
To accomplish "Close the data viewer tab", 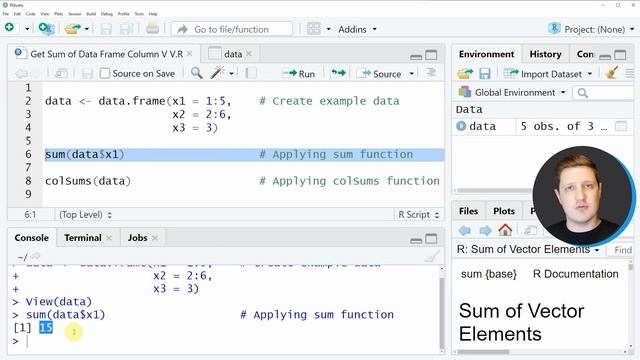I will (x=249, y=54).
